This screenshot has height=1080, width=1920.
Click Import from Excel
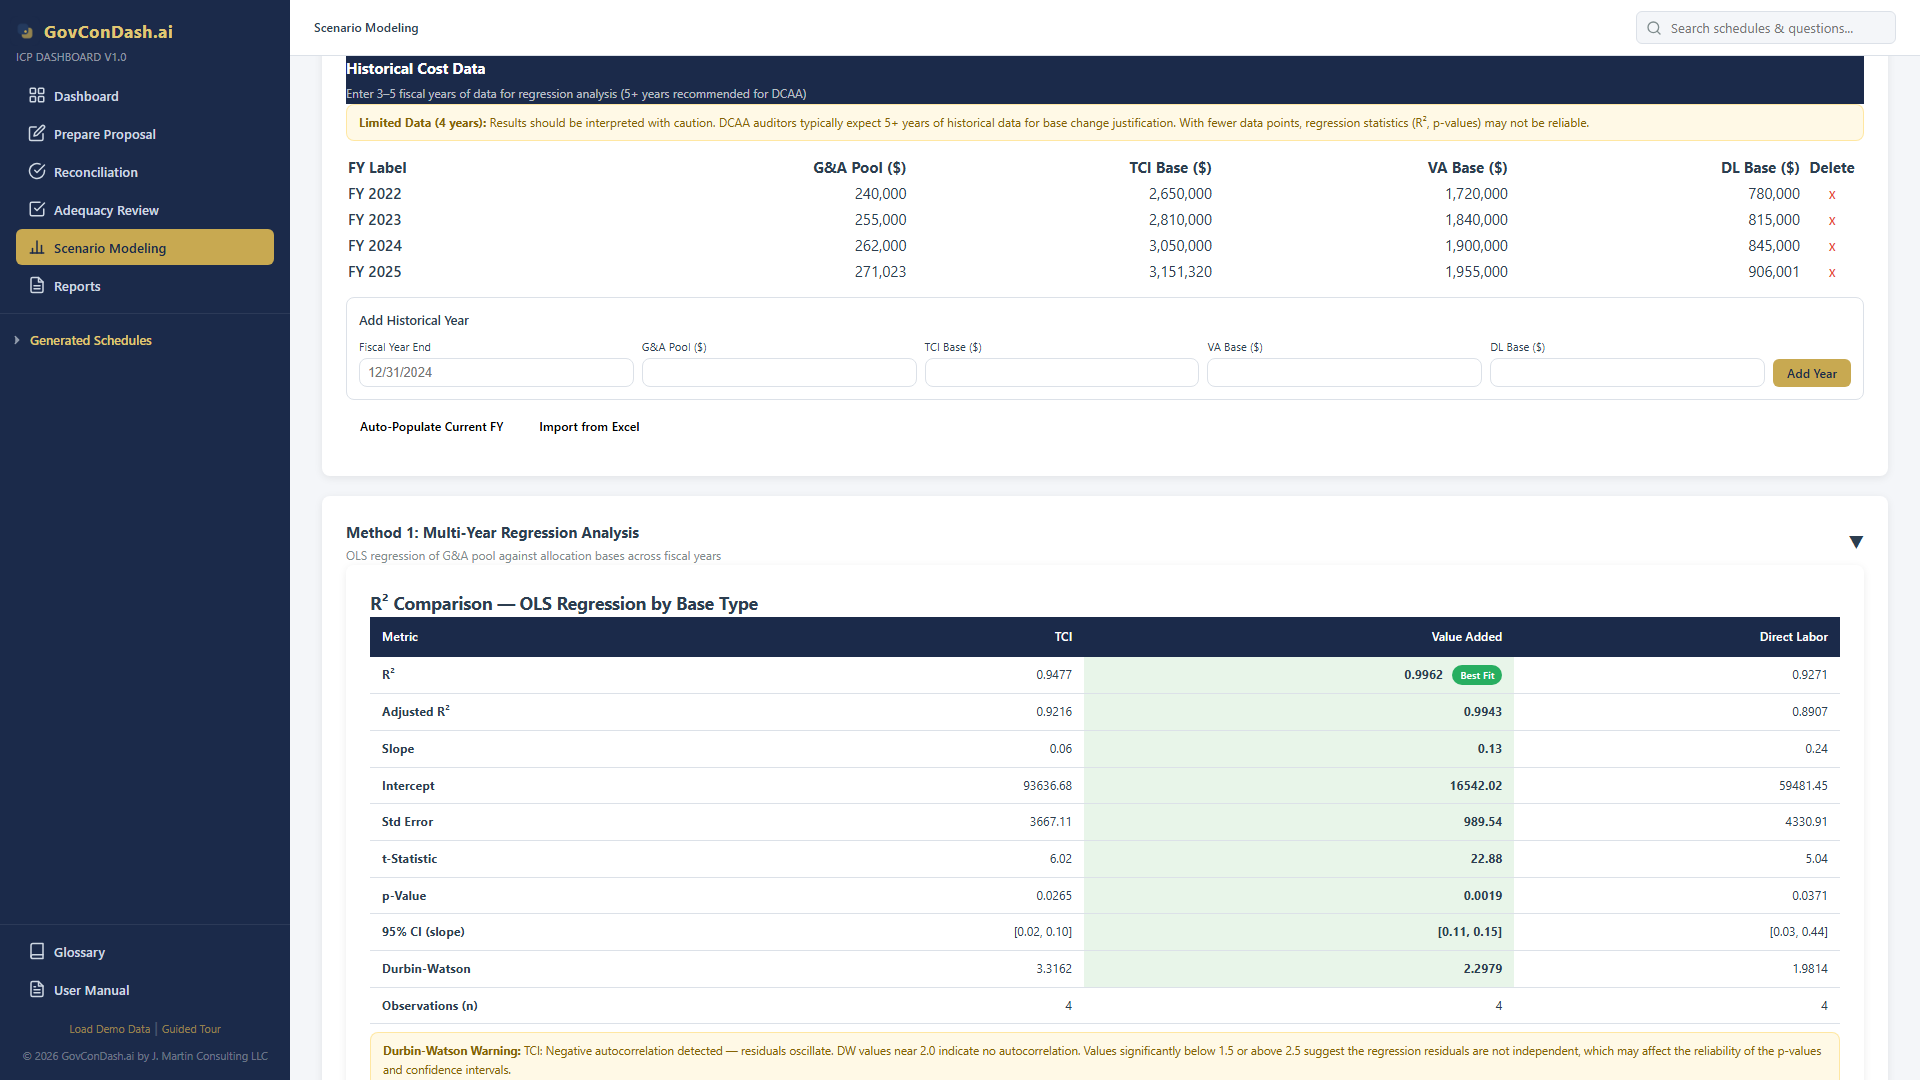(589, 427)
